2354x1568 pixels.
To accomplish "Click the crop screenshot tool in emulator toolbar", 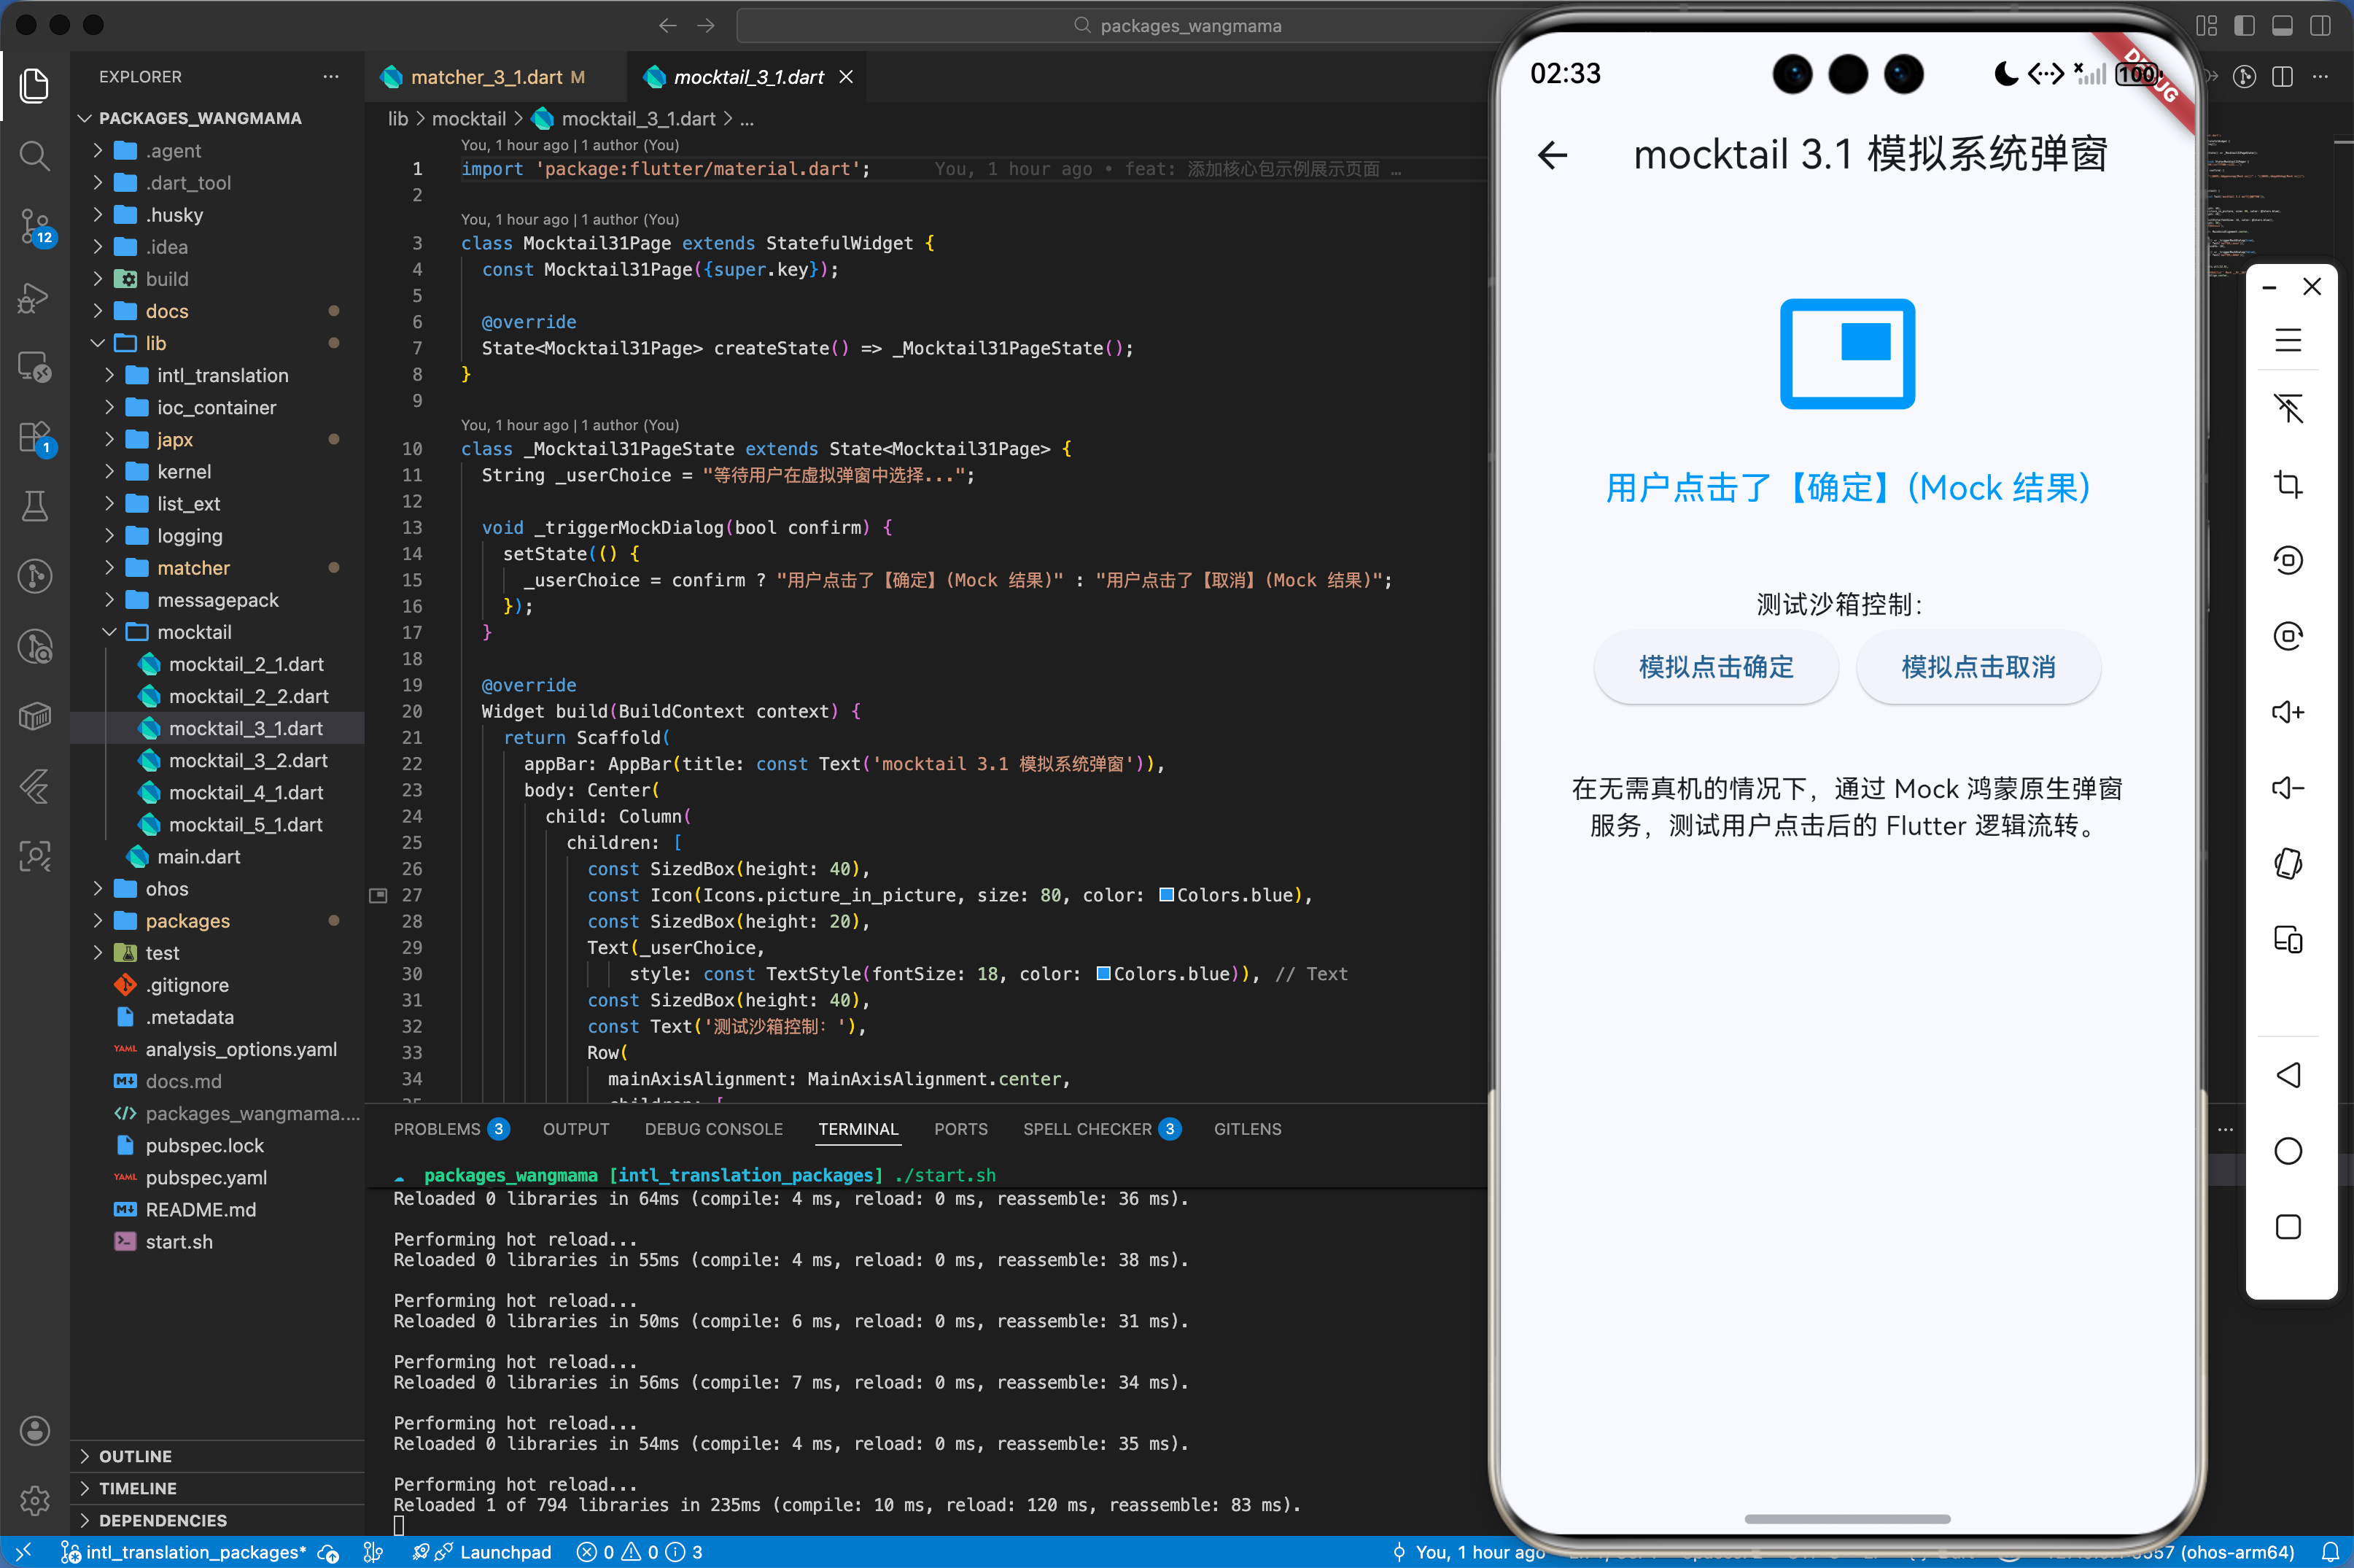I will (x=2288, y=485).
